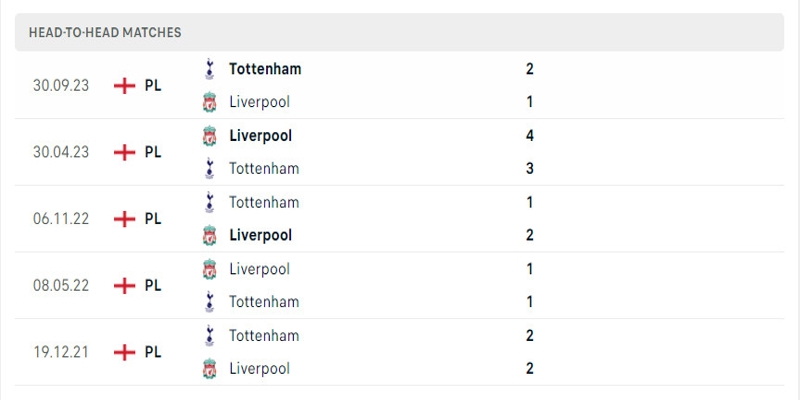
Task: Select PL league label for 08.05.22 match
Action: click(153, 285)
